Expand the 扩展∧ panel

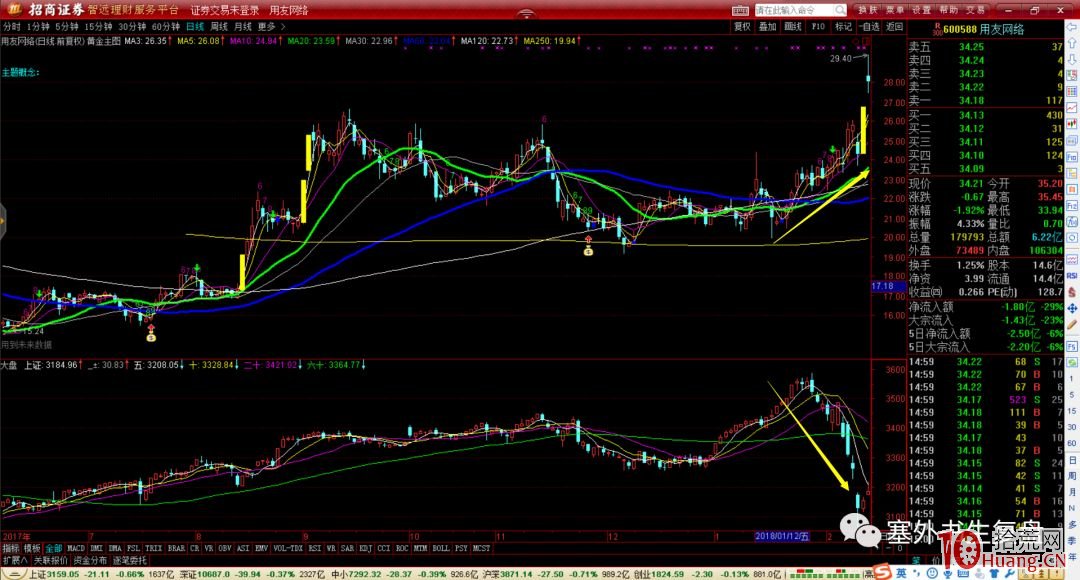(x=14, y=561)
